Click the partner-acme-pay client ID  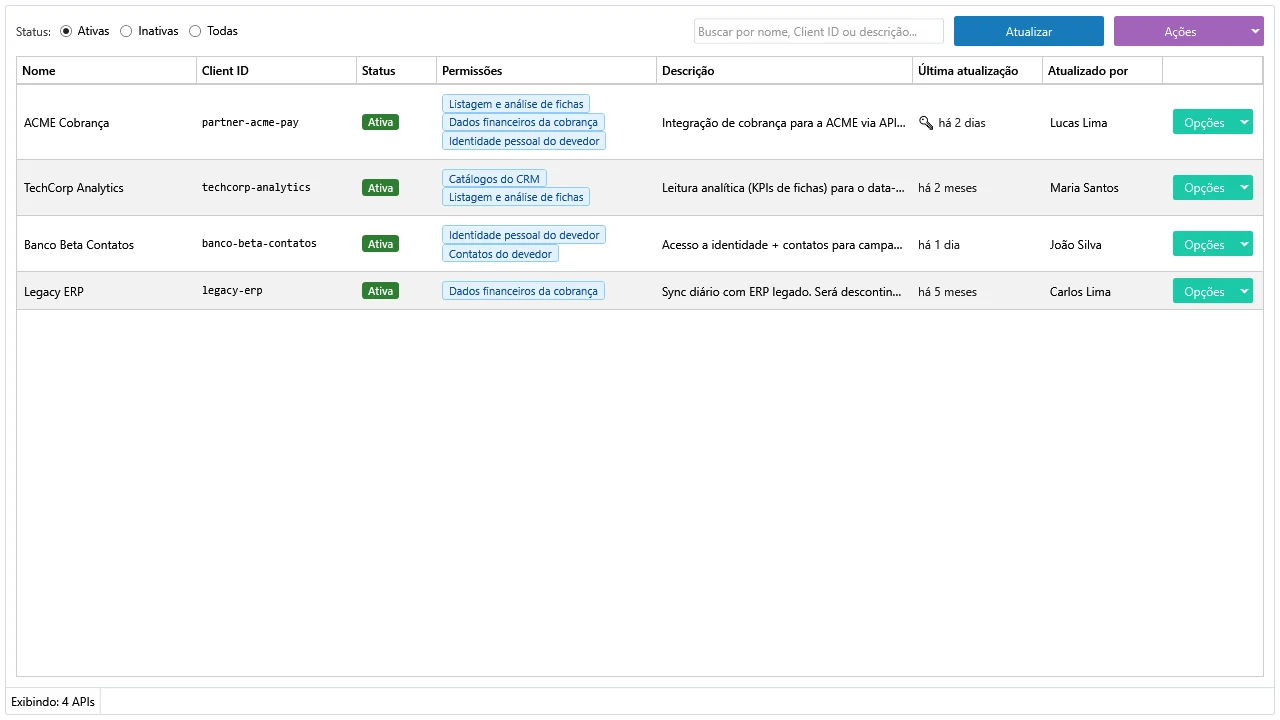click(x=250, y=122)
